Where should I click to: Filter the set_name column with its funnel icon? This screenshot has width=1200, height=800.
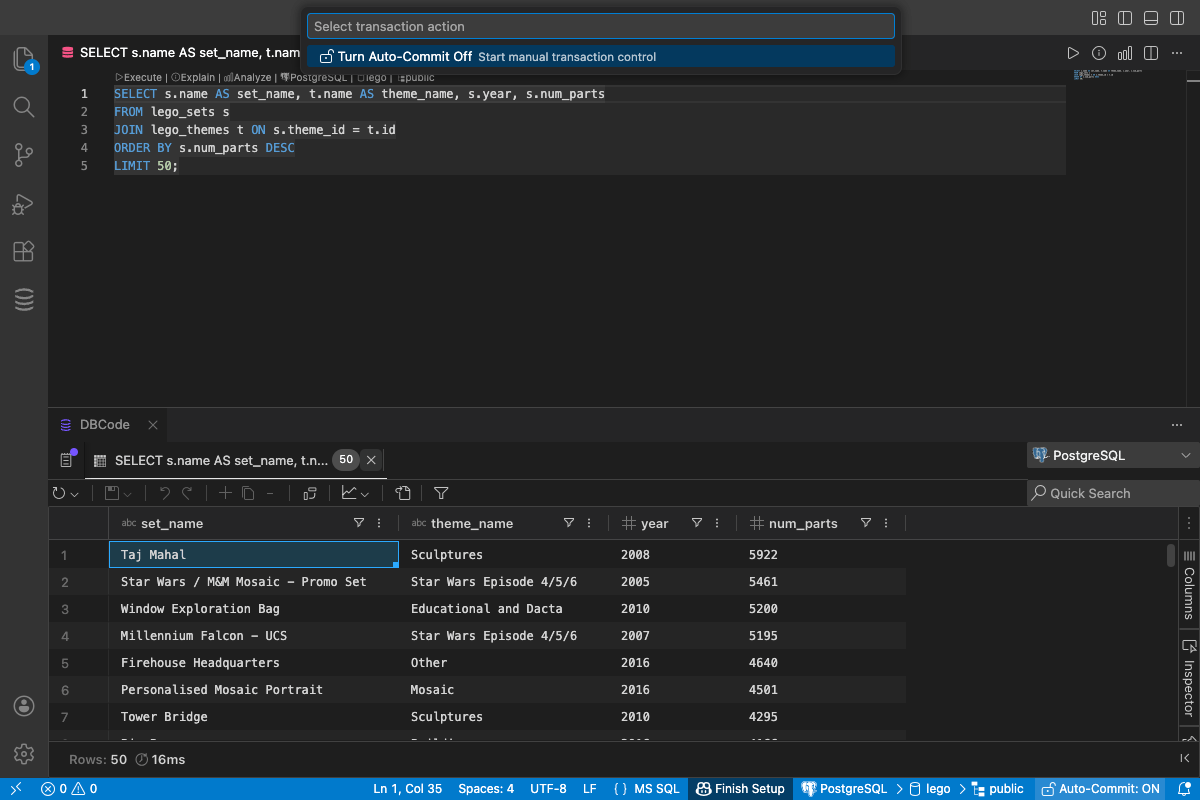[358, 522]
